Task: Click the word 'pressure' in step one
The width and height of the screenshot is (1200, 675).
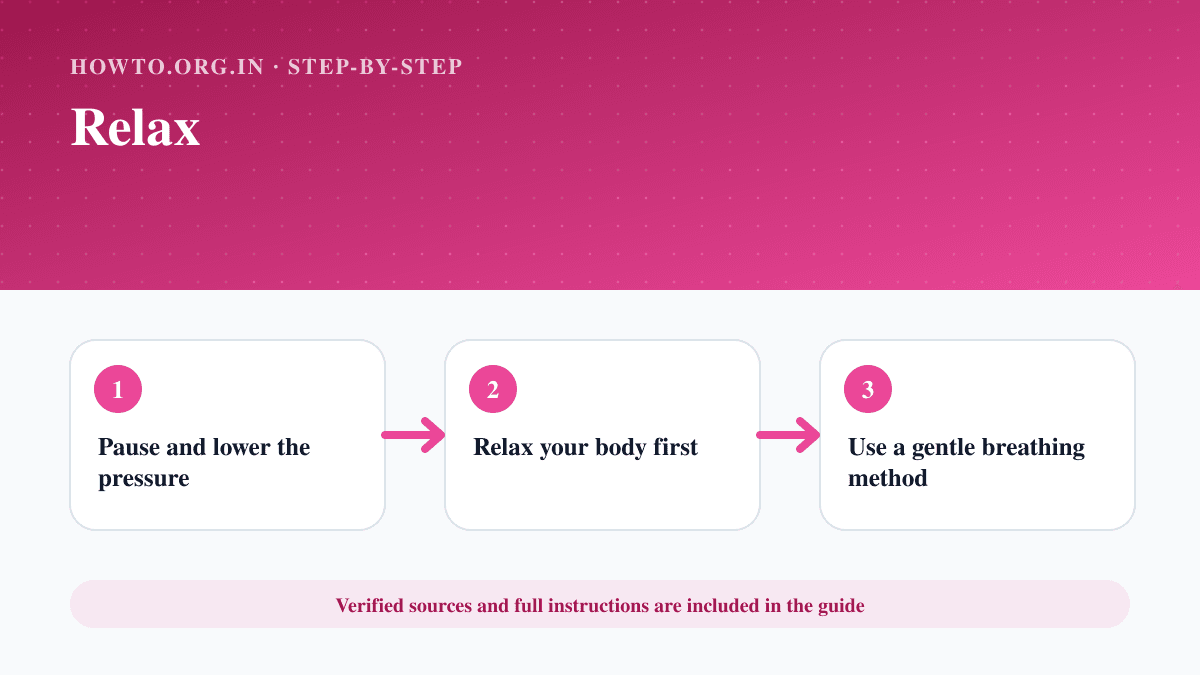Action: click(144, 479)
